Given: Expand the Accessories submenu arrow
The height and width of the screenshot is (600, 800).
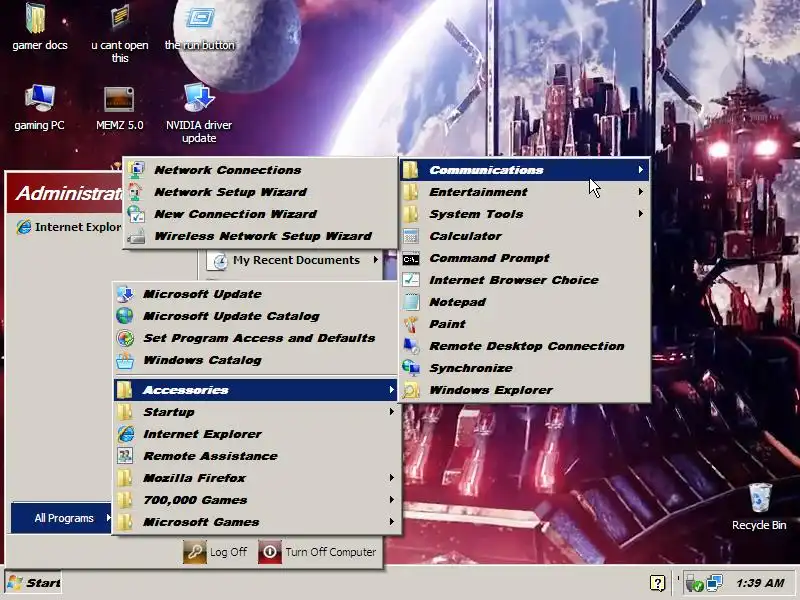Looking at the screenshot, I should [x=391, y=390].
